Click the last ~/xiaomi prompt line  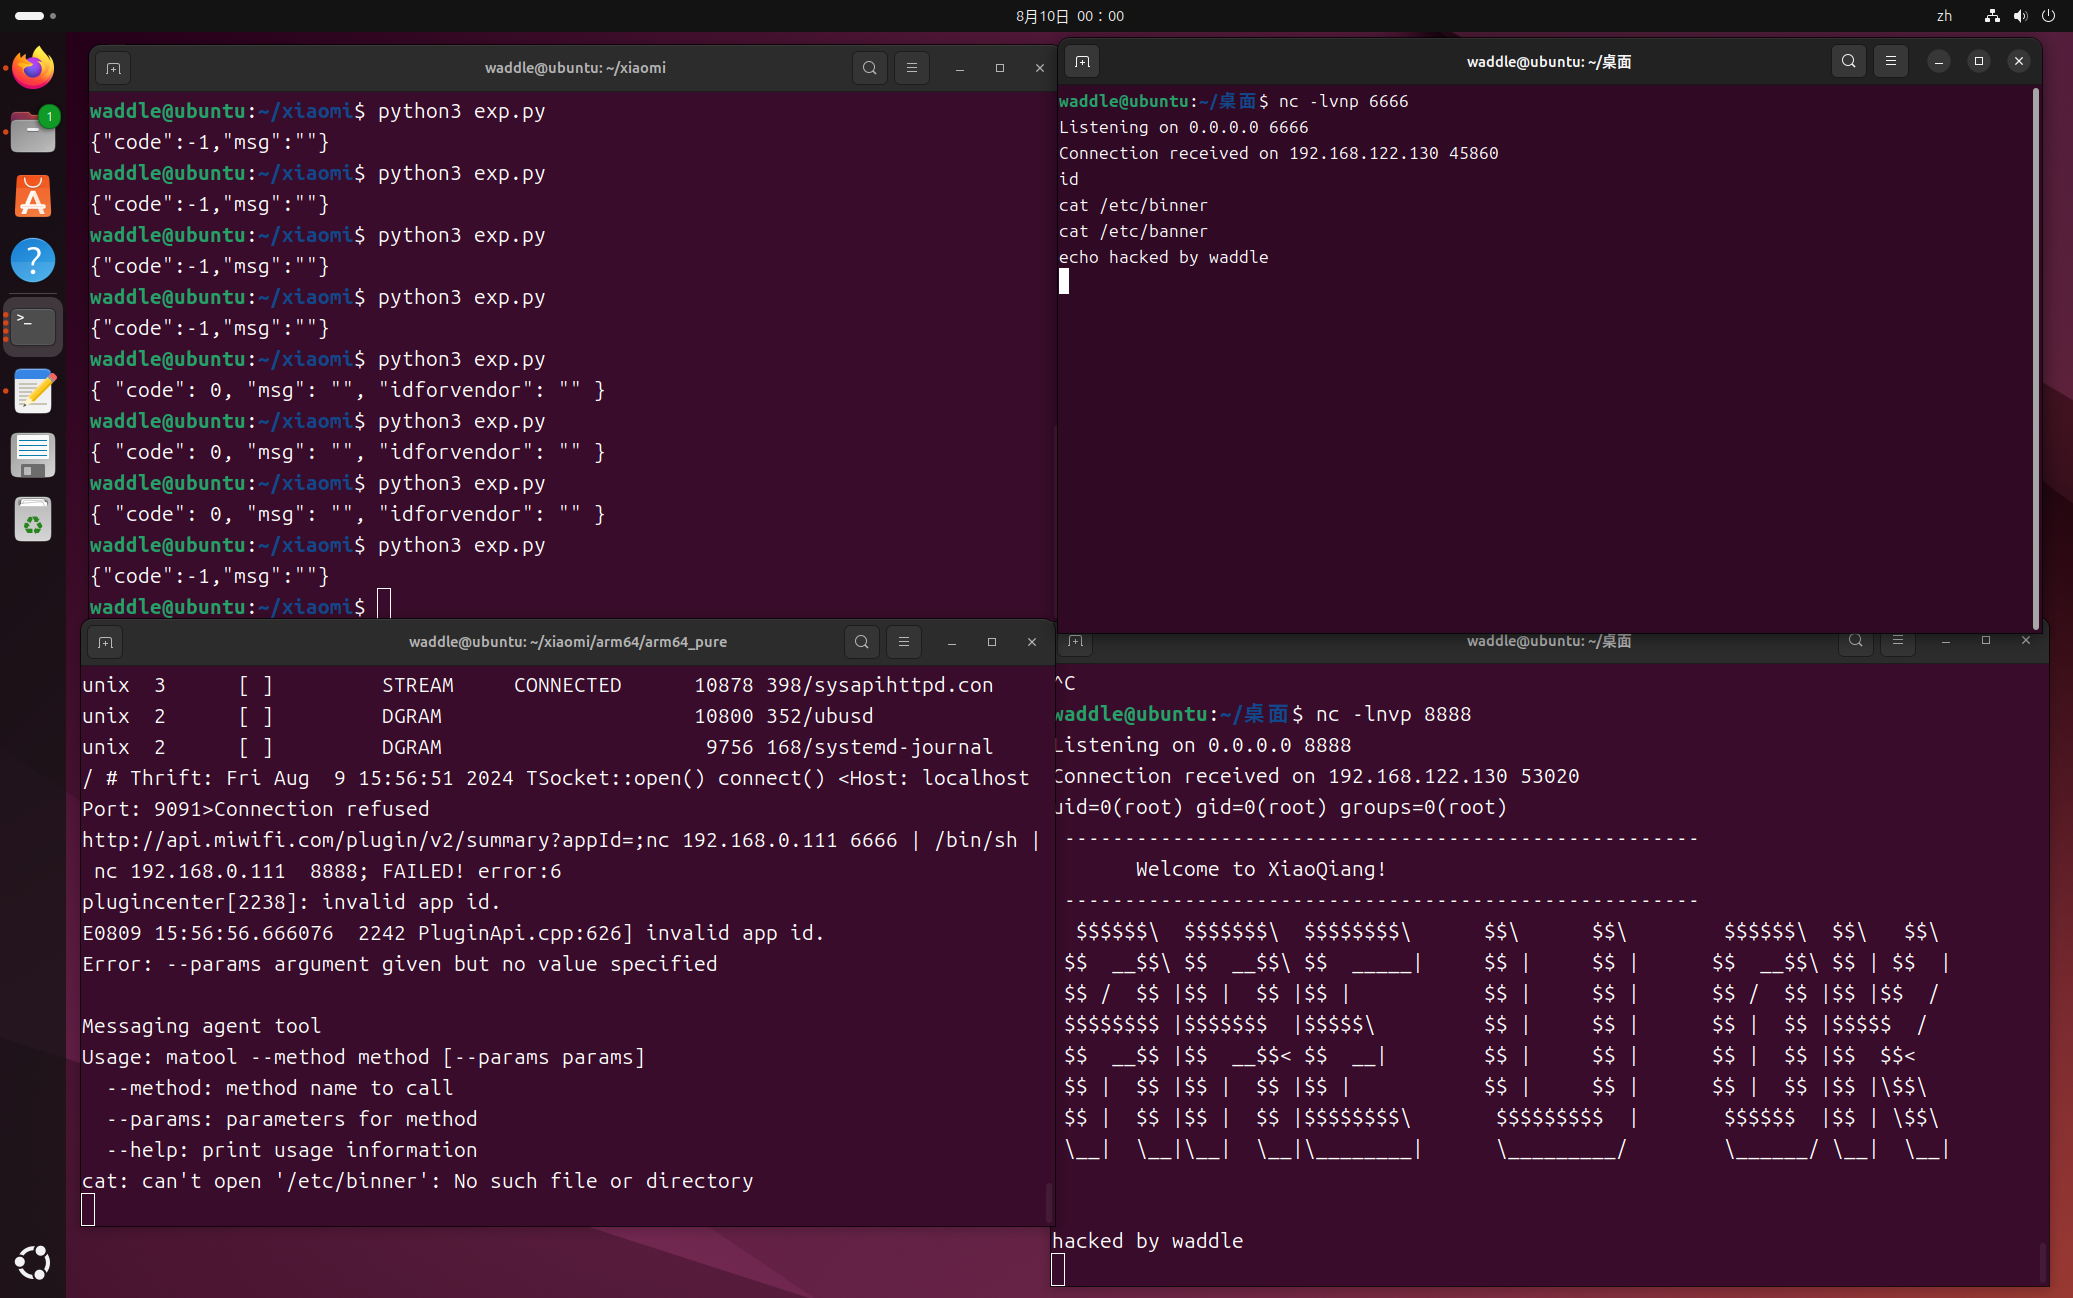point(240,606)
